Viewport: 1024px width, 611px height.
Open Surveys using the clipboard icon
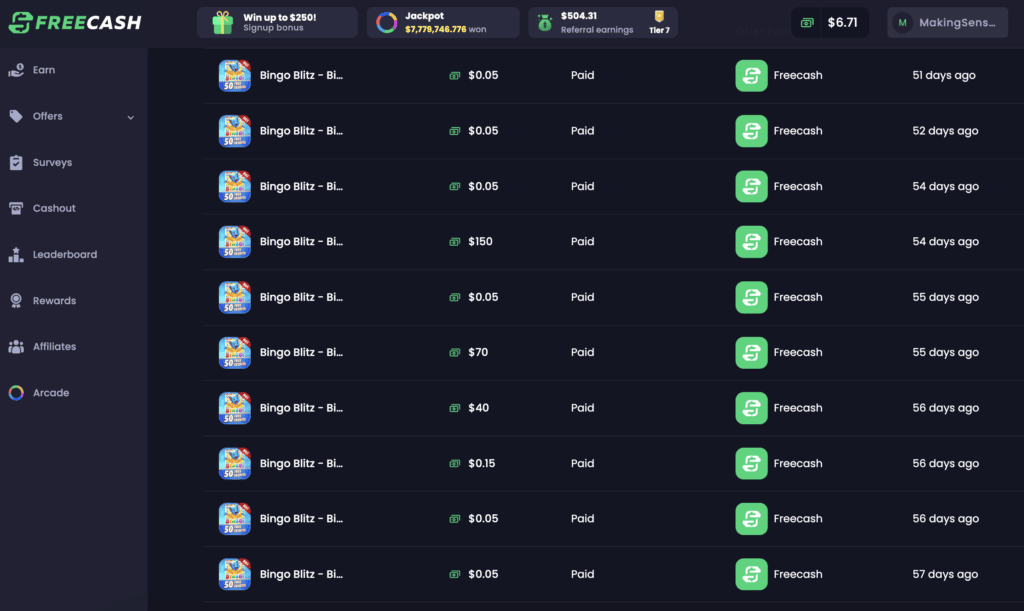coord(15,162)
